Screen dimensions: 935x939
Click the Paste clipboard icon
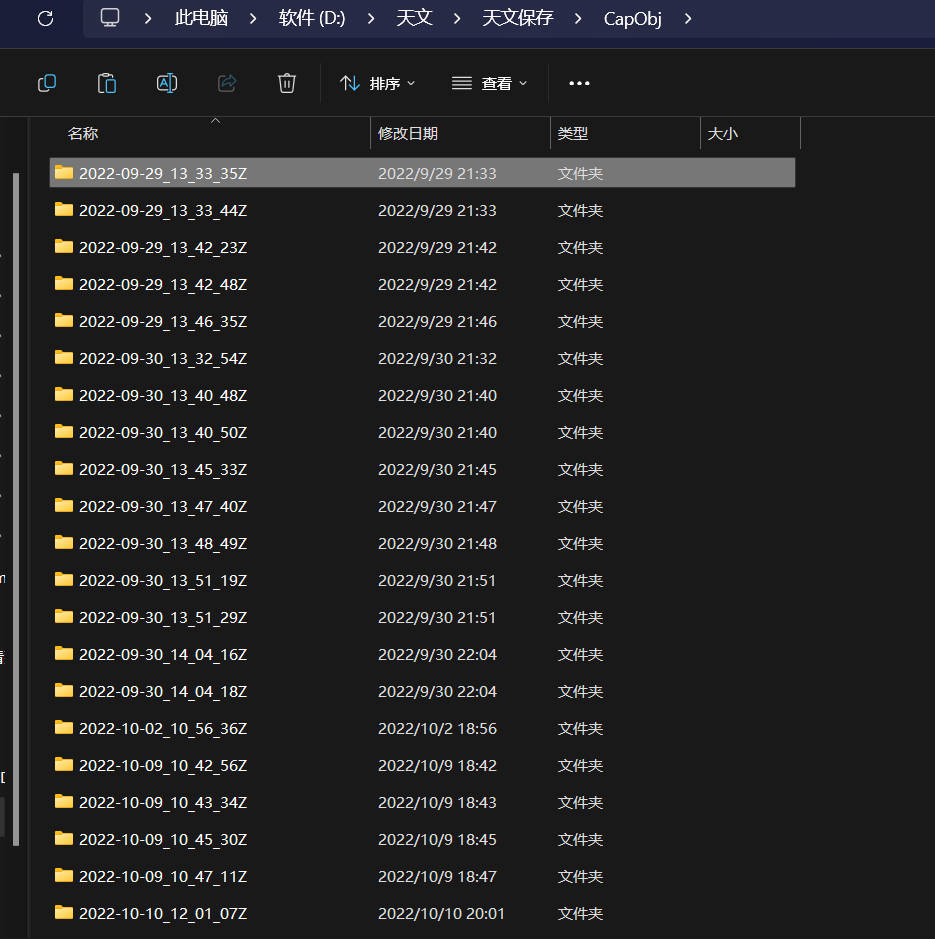(107, 83)
